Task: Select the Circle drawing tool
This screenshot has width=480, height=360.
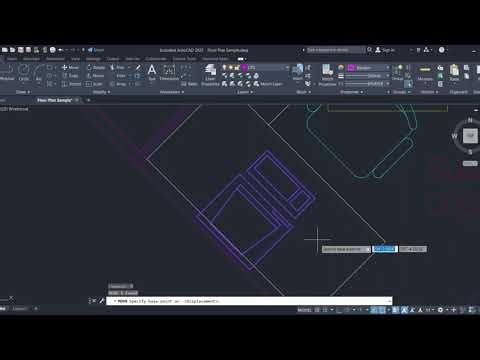Action: [24, 72]
